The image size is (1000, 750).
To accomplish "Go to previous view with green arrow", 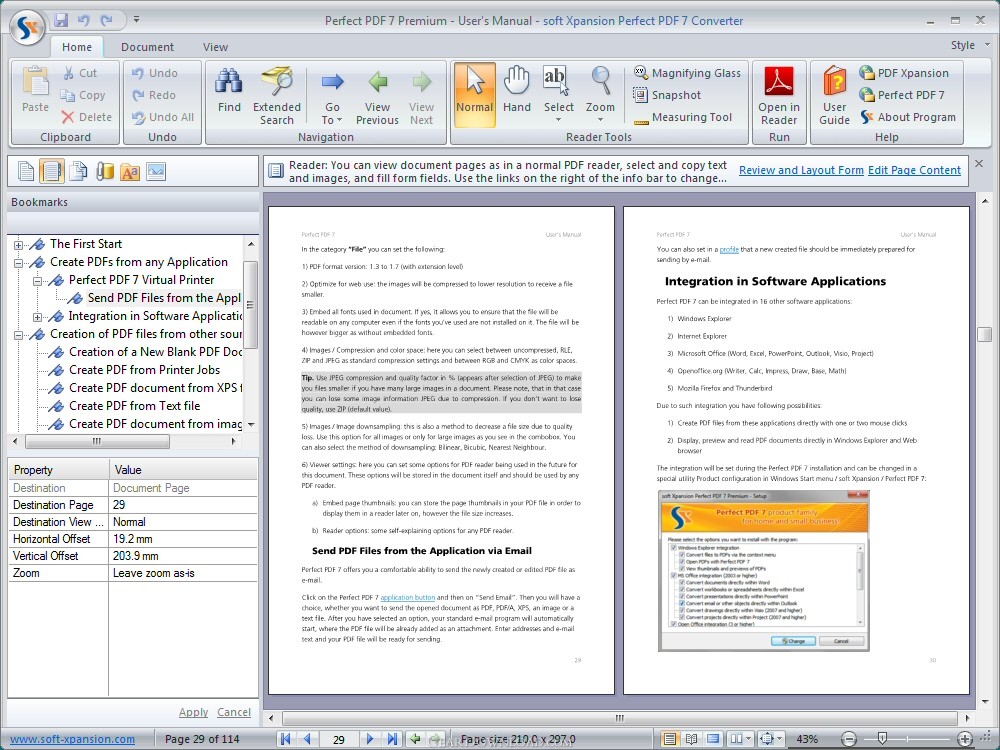I will (377, 96).
